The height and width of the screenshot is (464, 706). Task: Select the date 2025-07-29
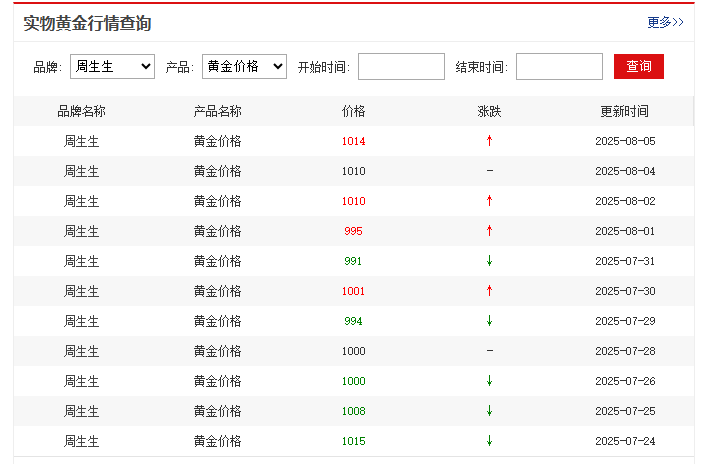point(625,321)
